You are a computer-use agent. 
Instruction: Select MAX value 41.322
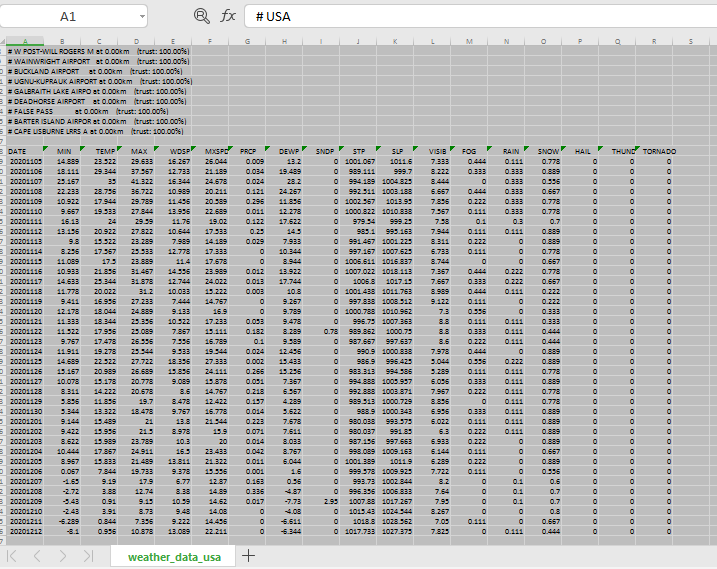[x=136, y=181]
